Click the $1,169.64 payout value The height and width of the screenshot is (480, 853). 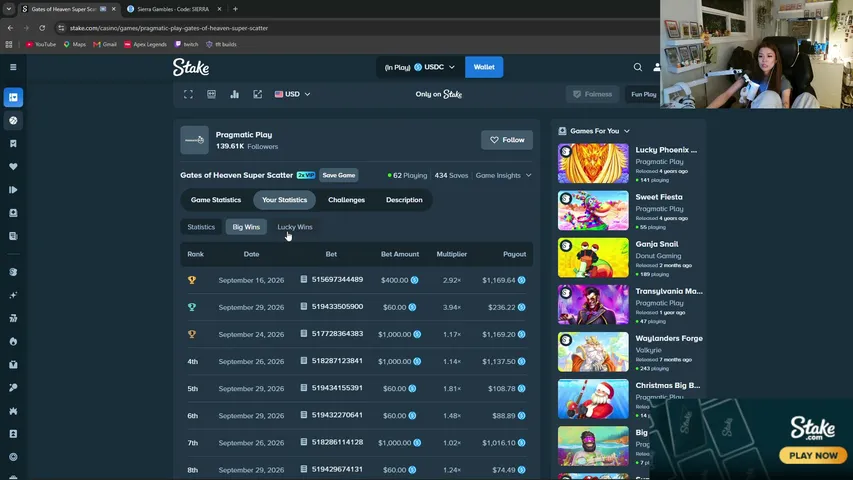point(498,280)
